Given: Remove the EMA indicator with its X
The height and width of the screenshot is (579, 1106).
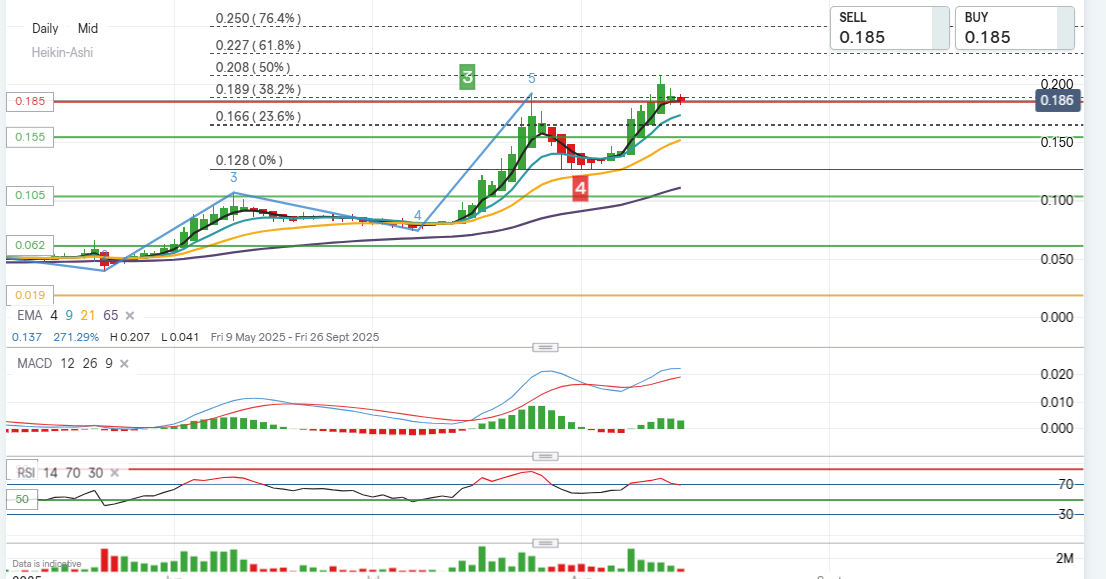Looking at the screenshot, I should point(131,315).
